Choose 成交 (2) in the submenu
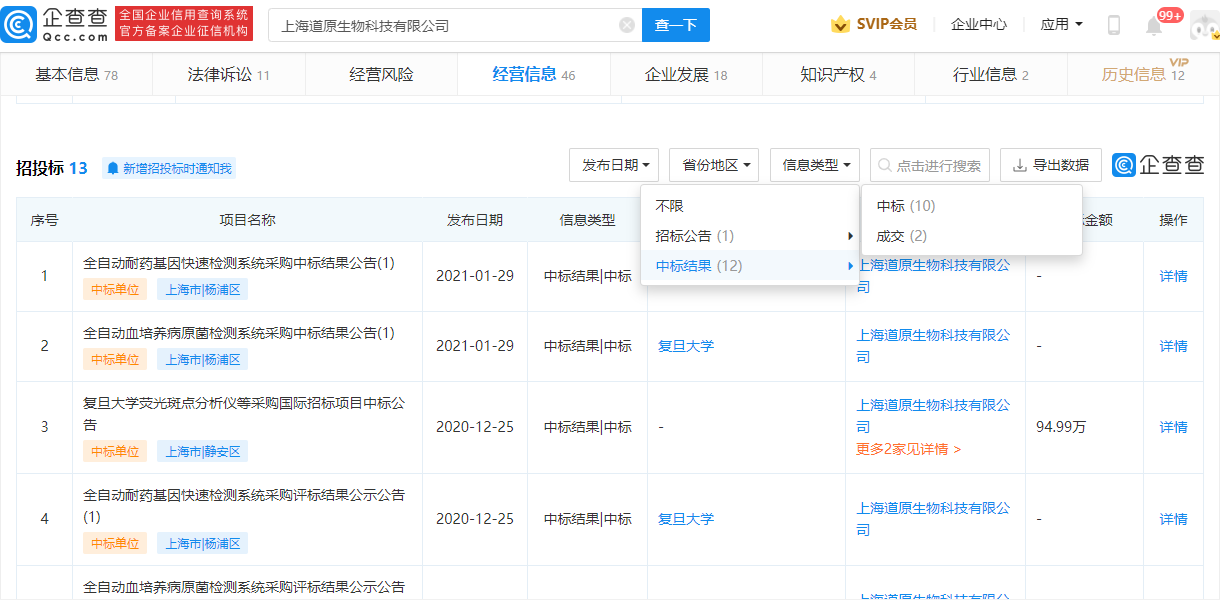 click(971, 236)
